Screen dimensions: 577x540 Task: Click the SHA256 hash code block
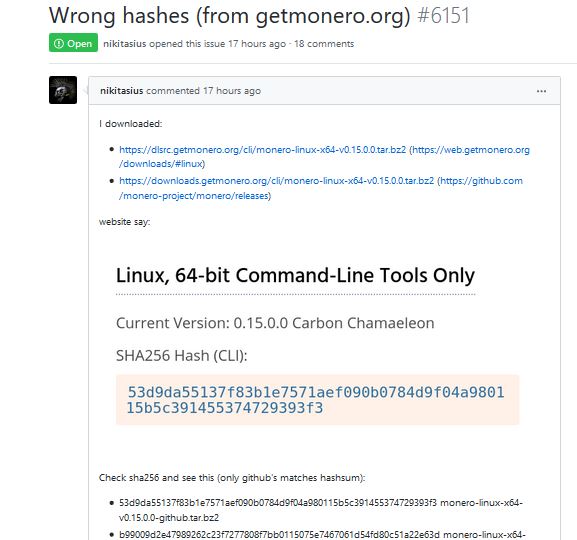[317, 400]
